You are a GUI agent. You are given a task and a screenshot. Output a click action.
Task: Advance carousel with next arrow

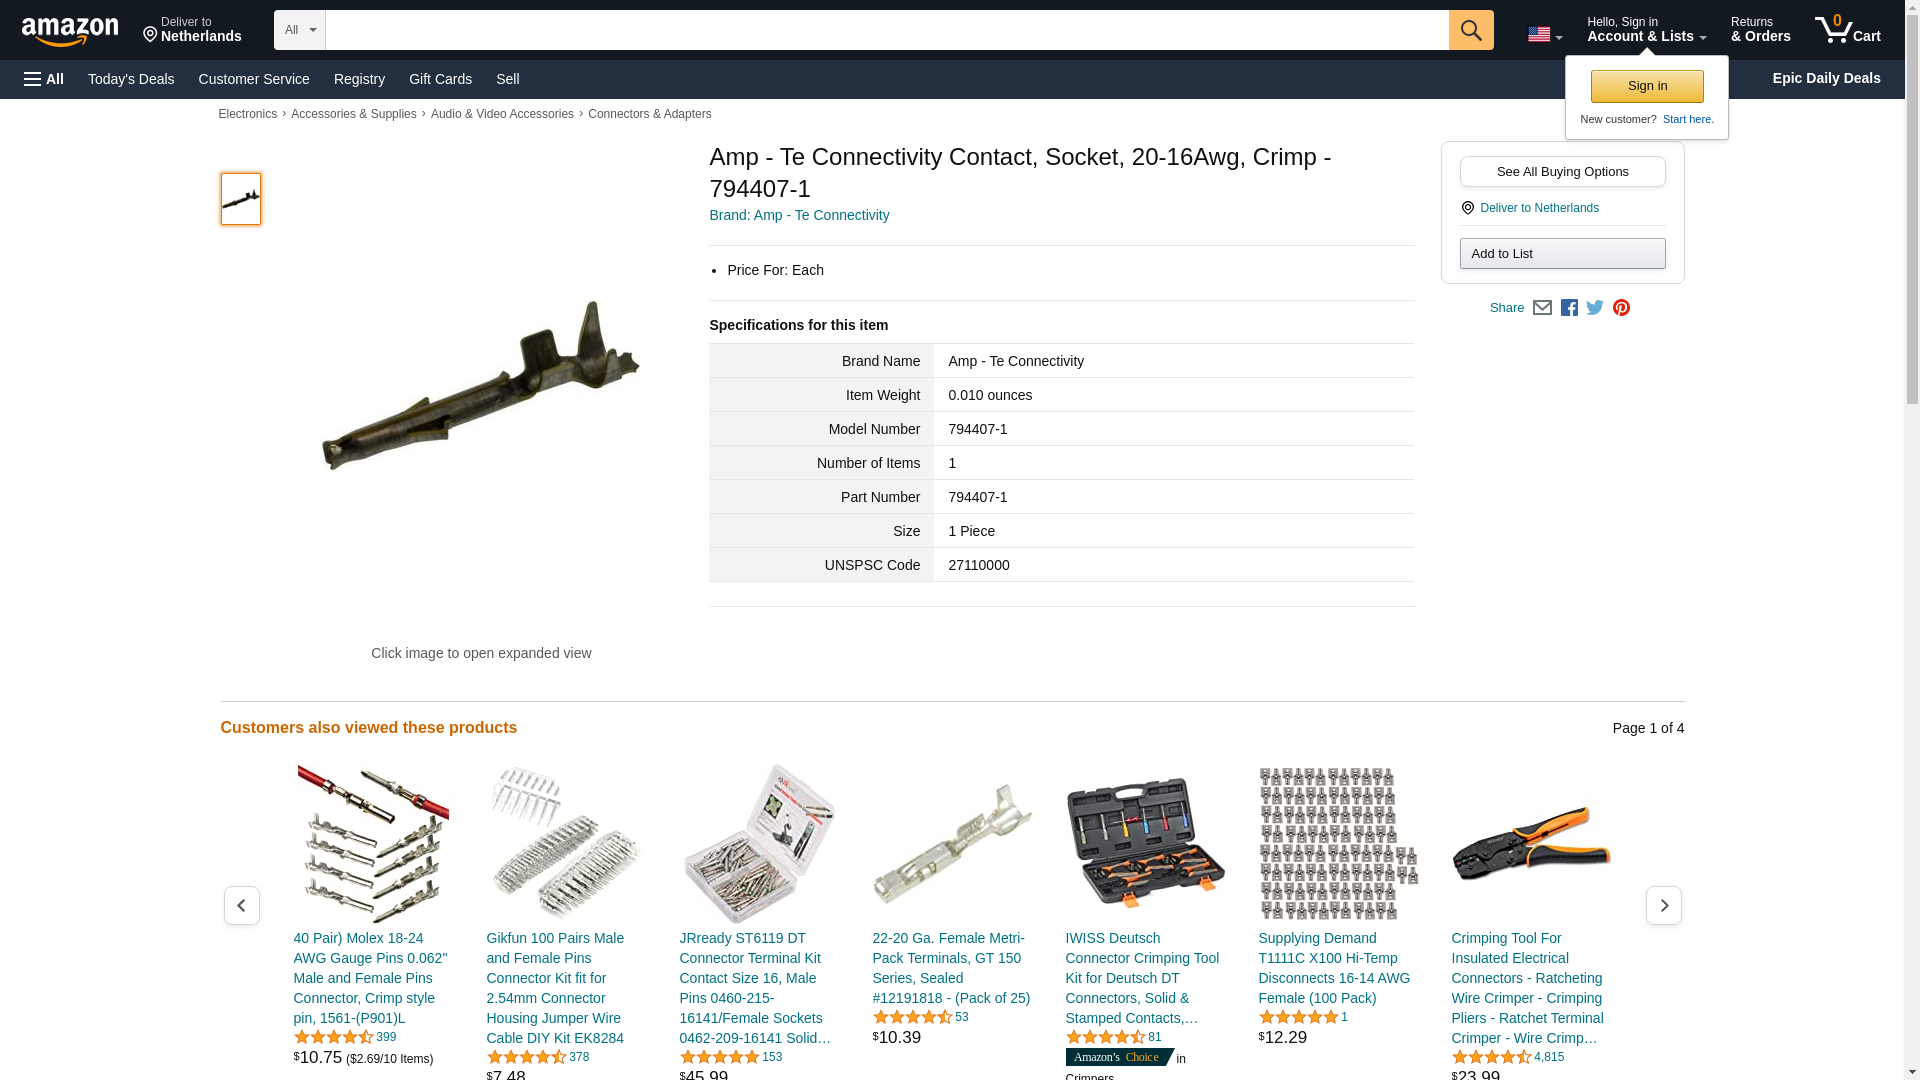pos(1664,905)
